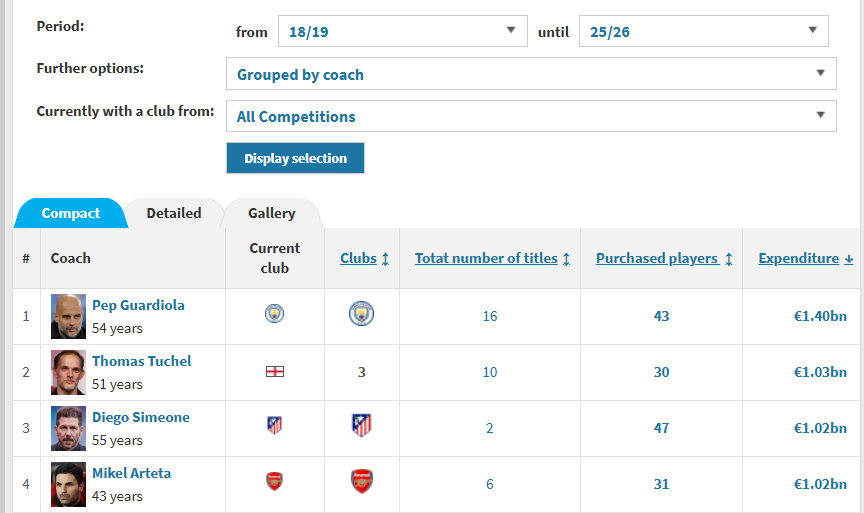Click Manchester City crest in Current club column
Screen dimensions: 864x513
(x=274, y=315)
